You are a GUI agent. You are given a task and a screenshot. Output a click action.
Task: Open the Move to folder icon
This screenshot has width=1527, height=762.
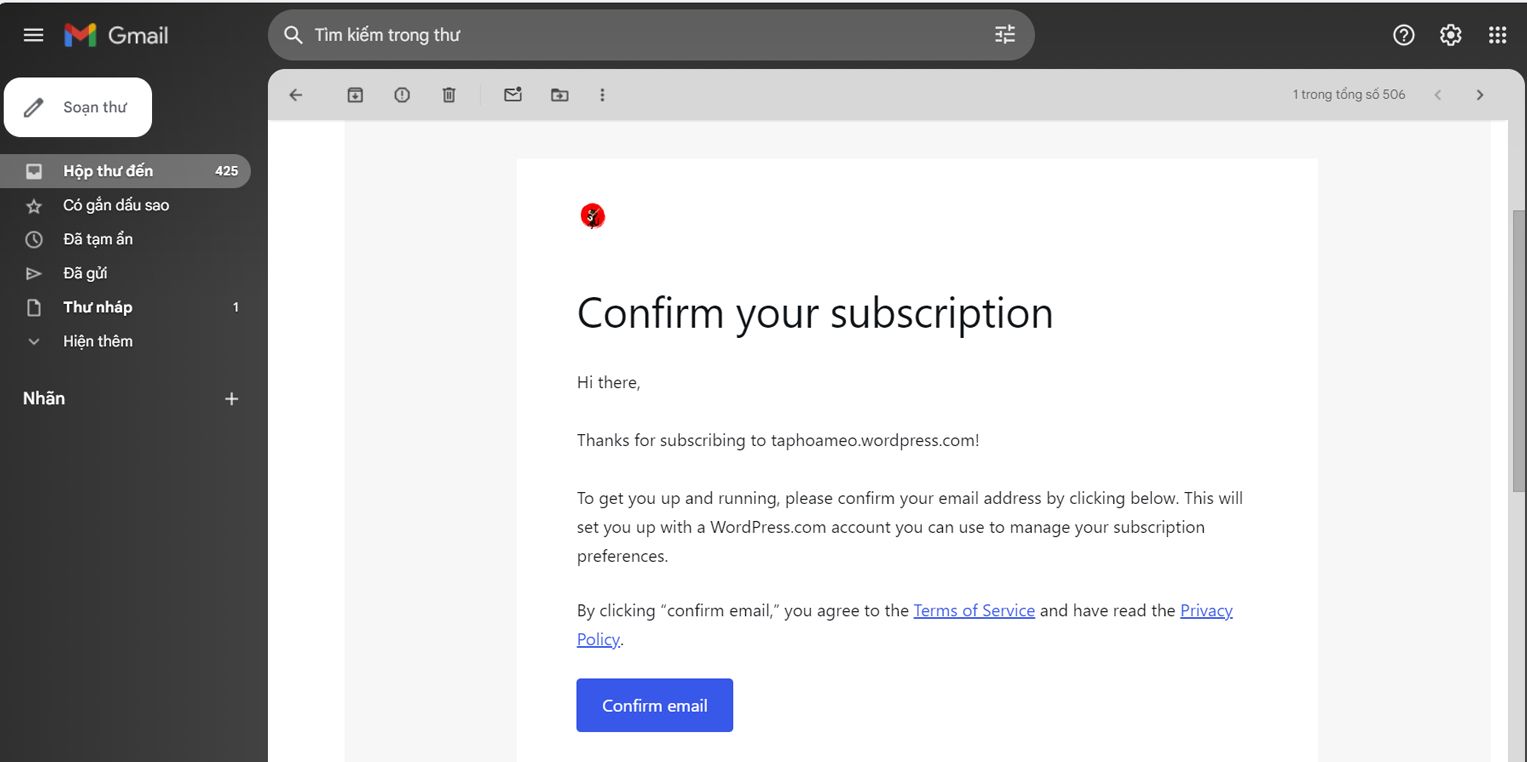point(560,95)
